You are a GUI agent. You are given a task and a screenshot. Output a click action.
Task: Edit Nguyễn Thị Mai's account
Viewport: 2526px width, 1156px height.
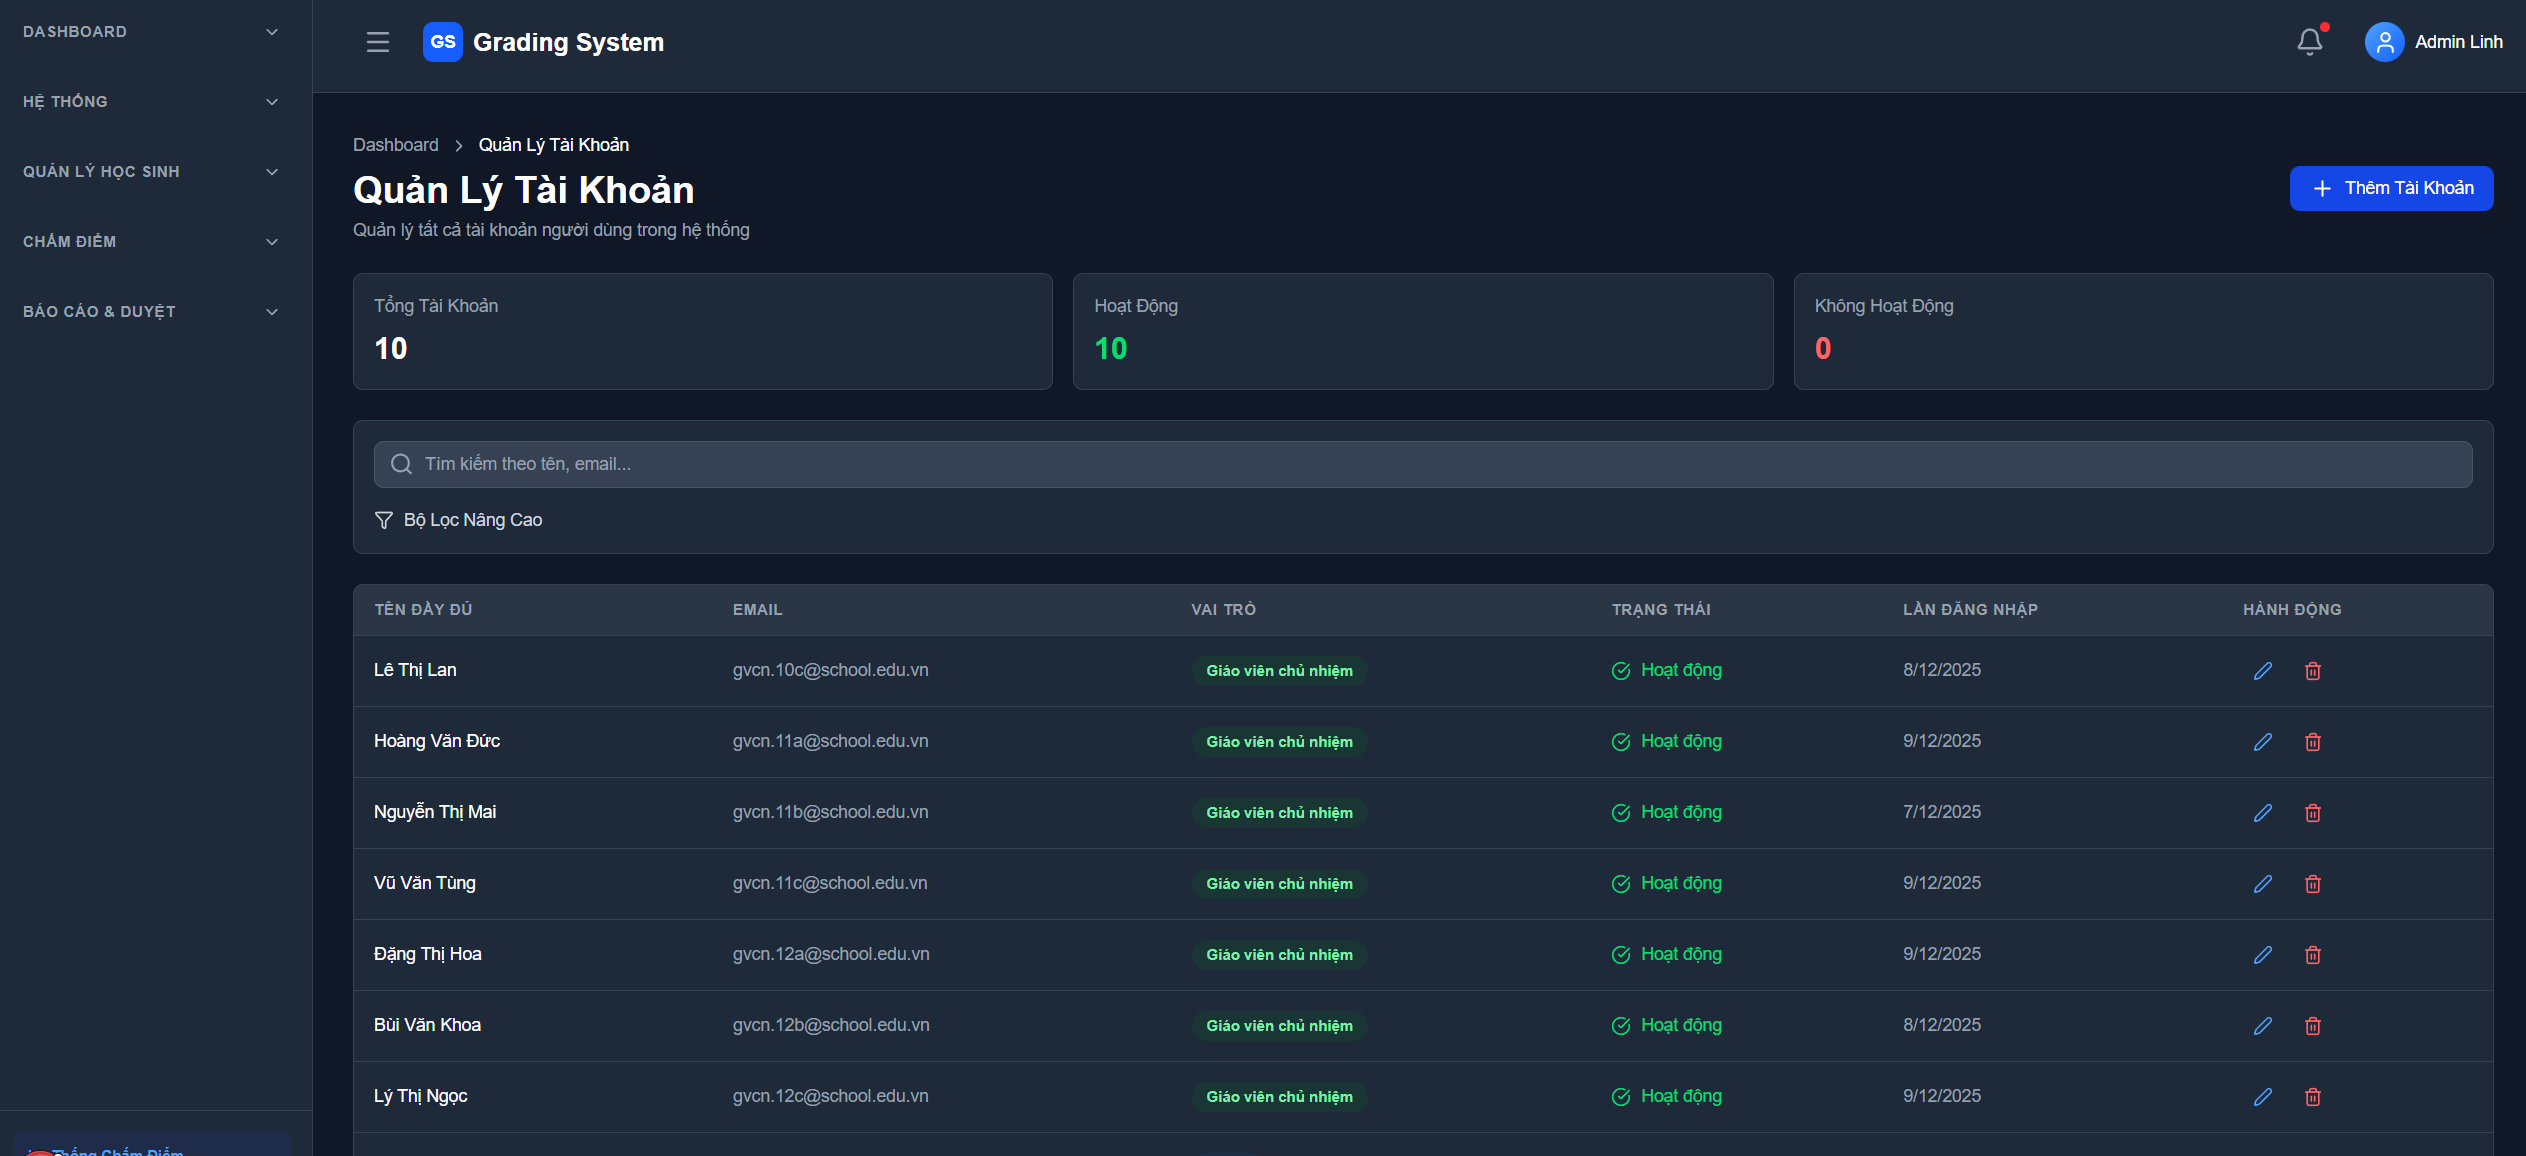tap(2262, 813)
